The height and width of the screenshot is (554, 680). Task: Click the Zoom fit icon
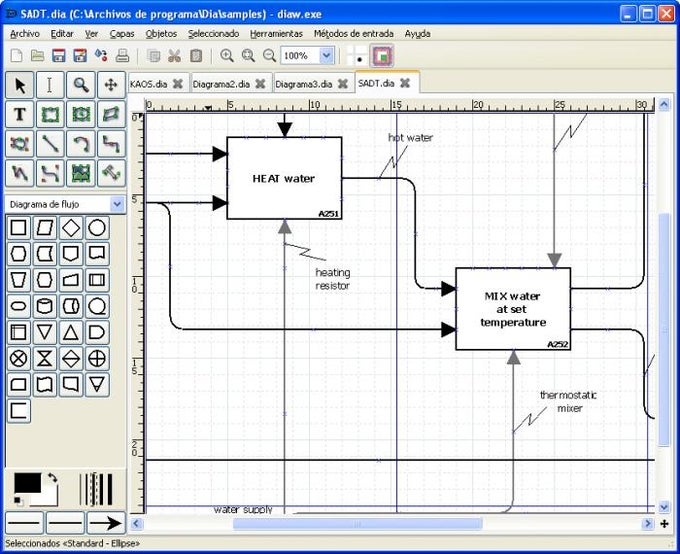click(248, 56)
